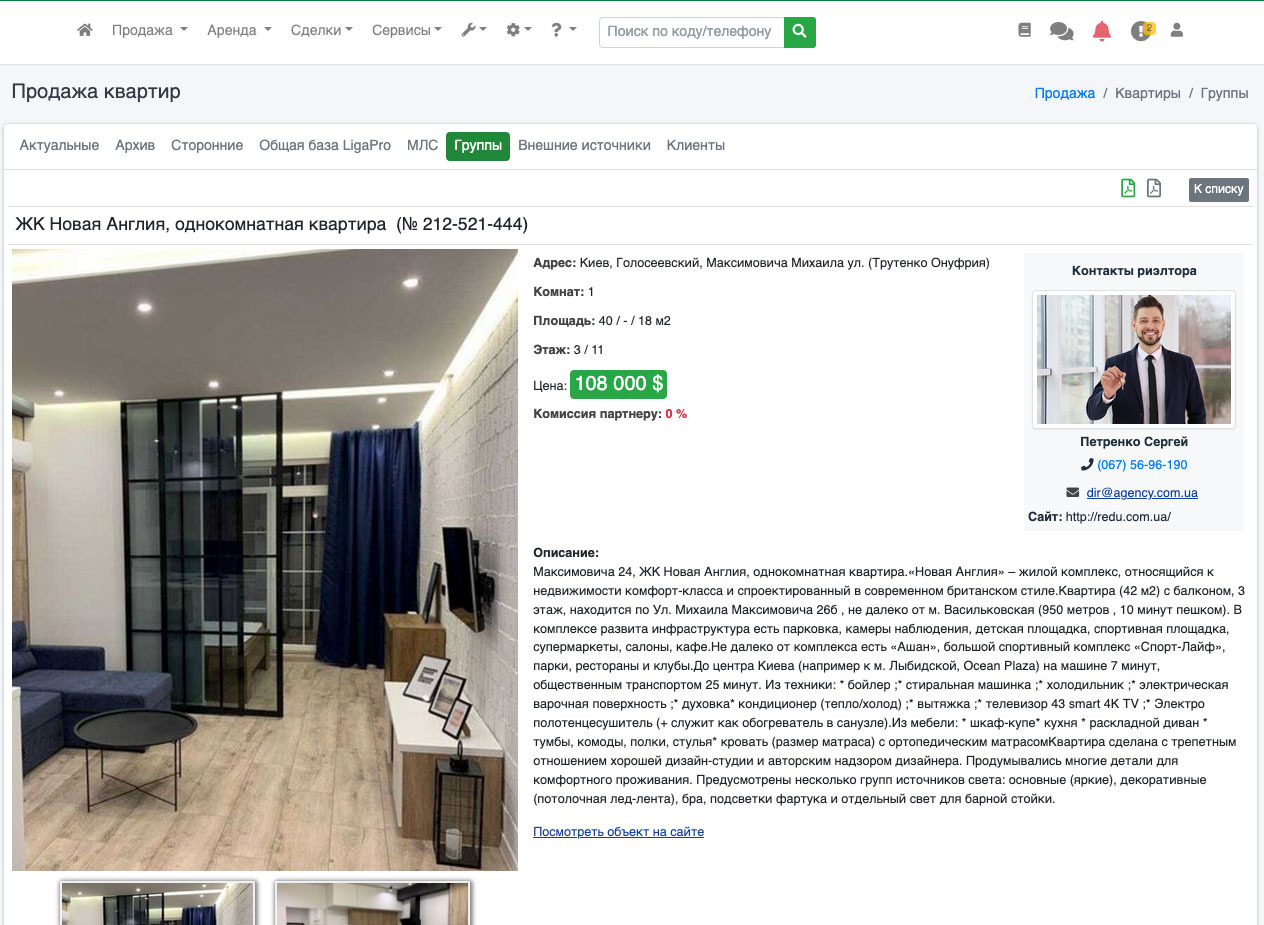Switch to the Архив tab
The height and width of the screenshot is (925, 1264).
click(x=135, y=146)
